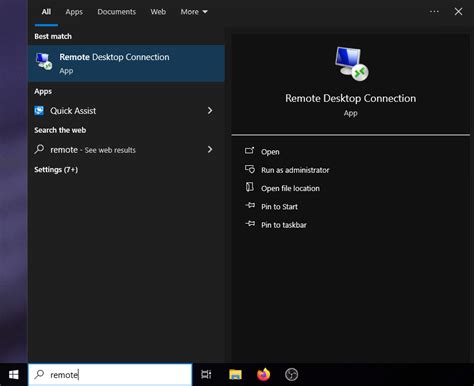Choose Pin to taskbar

284,225
